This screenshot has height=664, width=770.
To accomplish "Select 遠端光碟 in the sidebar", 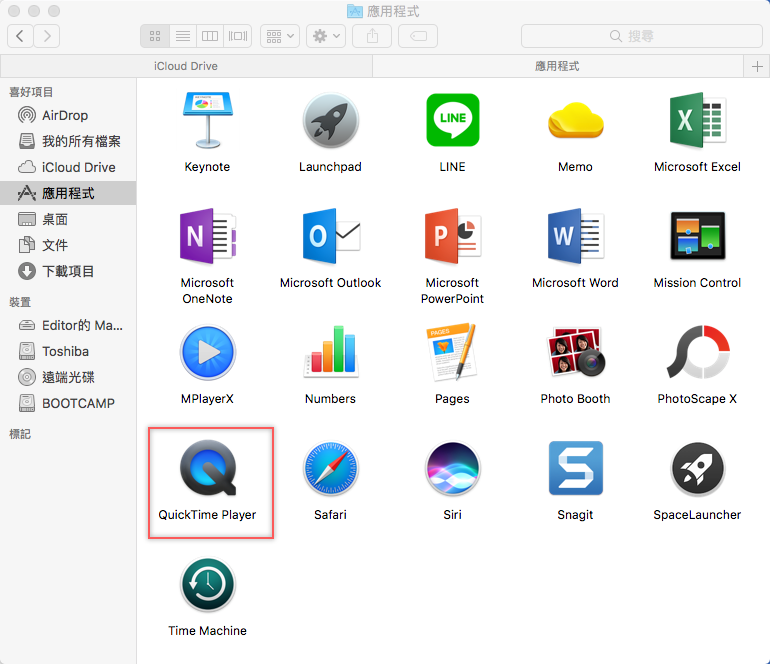I will (x=68, y=377).
